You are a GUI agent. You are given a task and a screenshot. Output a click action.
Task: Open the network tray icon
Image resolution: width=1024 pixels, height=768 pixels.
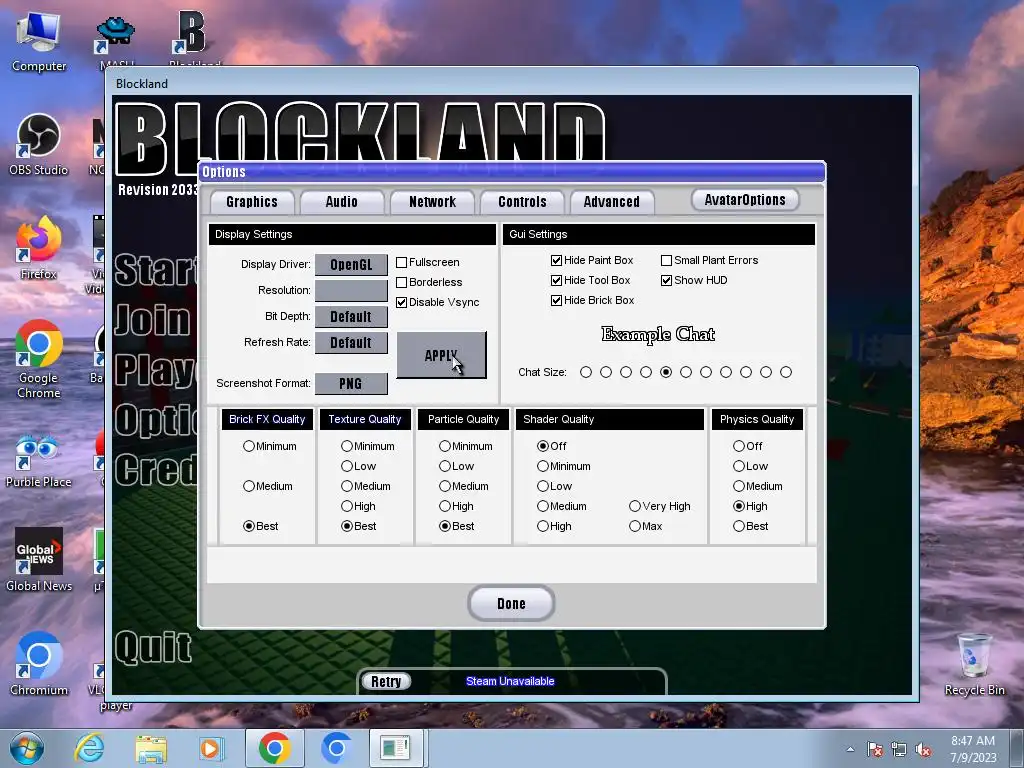[899, 749]
